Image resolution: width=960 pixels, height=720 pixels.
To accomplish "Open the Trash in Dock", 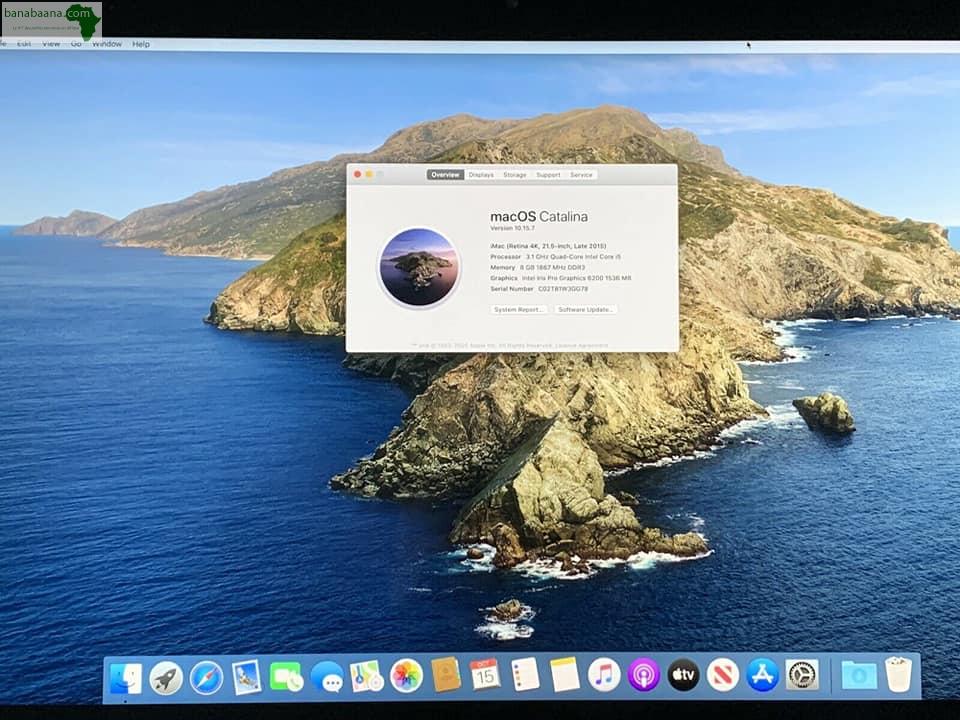I will pyautogui.click(x=898, y=674).
